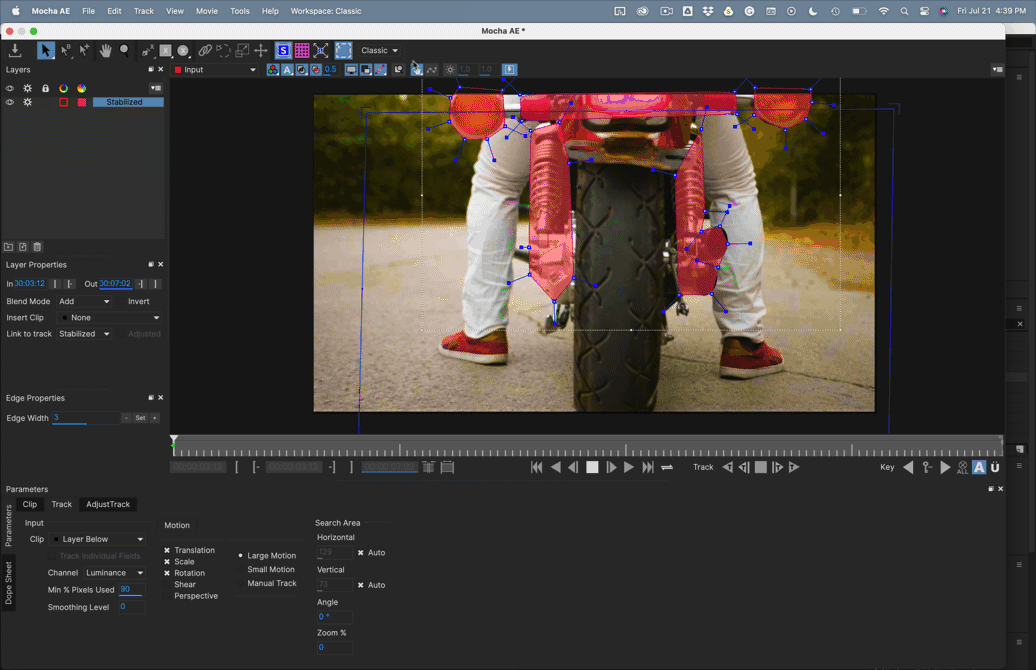This screenshot has height=670, width=1036.
Task: Select Manual Track radio option
Action: coord(240,583)
